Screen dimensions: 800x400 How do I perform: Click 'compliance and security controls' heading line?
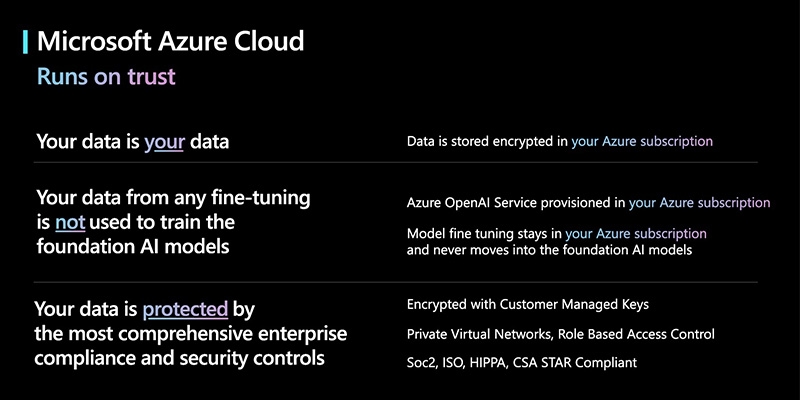tap(179, 357)
